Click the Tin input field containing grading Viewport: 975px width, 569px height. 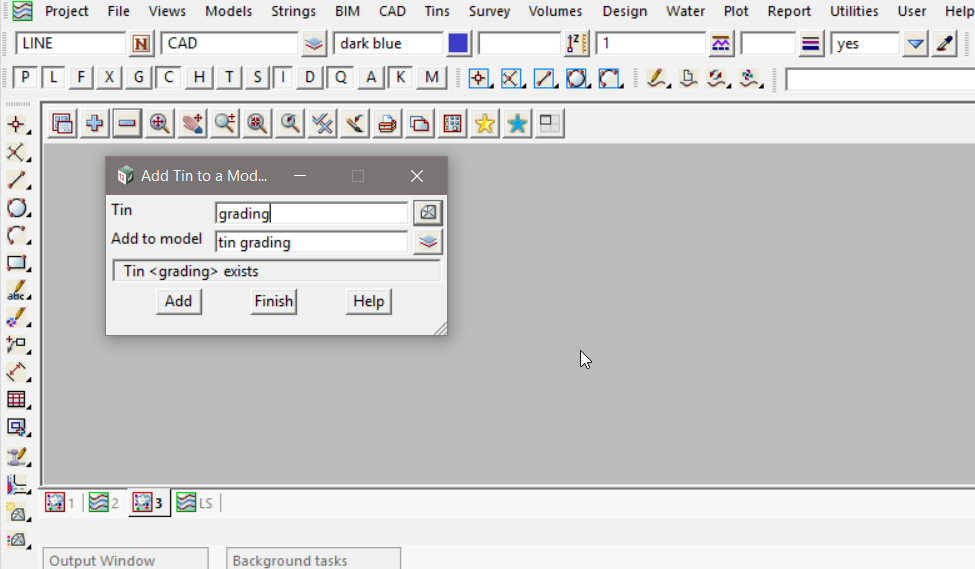pyautogui.click(x=311, y=213)
